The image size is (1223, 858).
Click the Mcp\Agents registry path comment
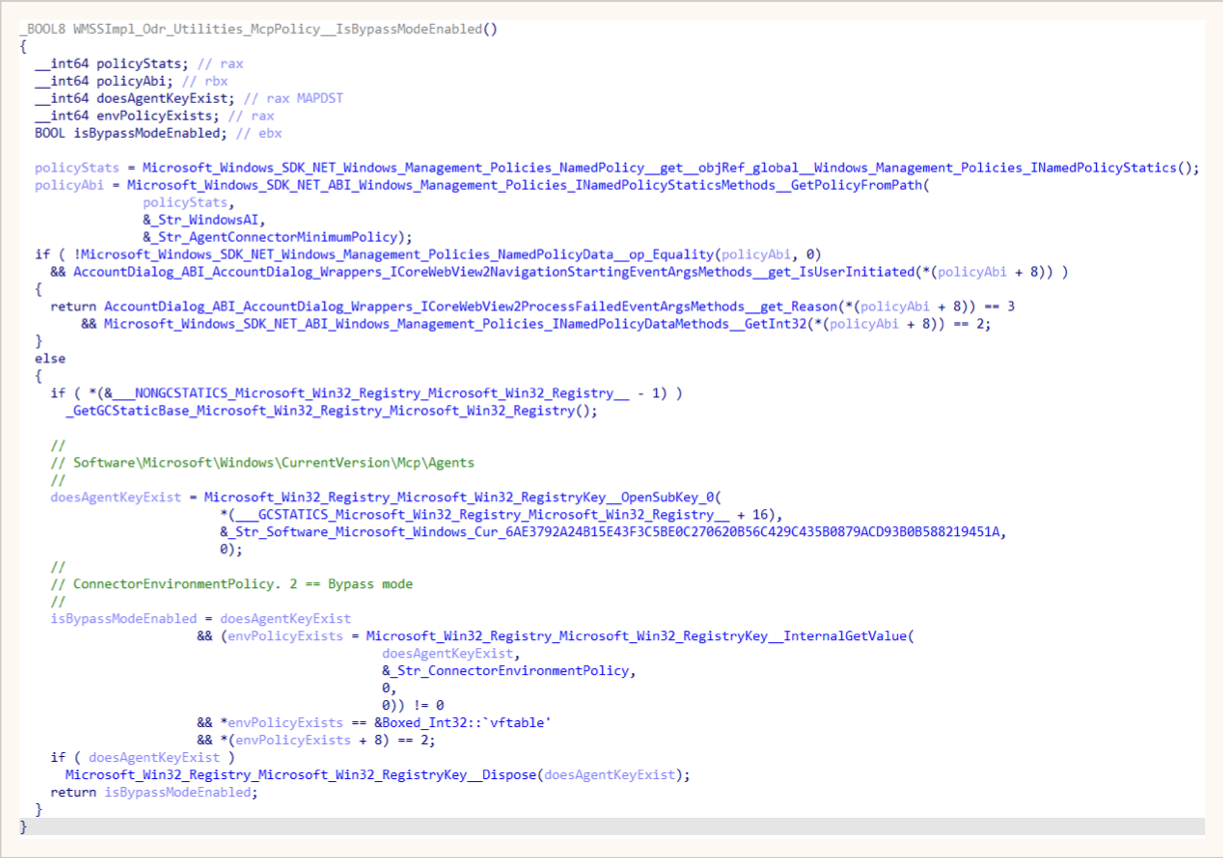[x=274, y=462]
